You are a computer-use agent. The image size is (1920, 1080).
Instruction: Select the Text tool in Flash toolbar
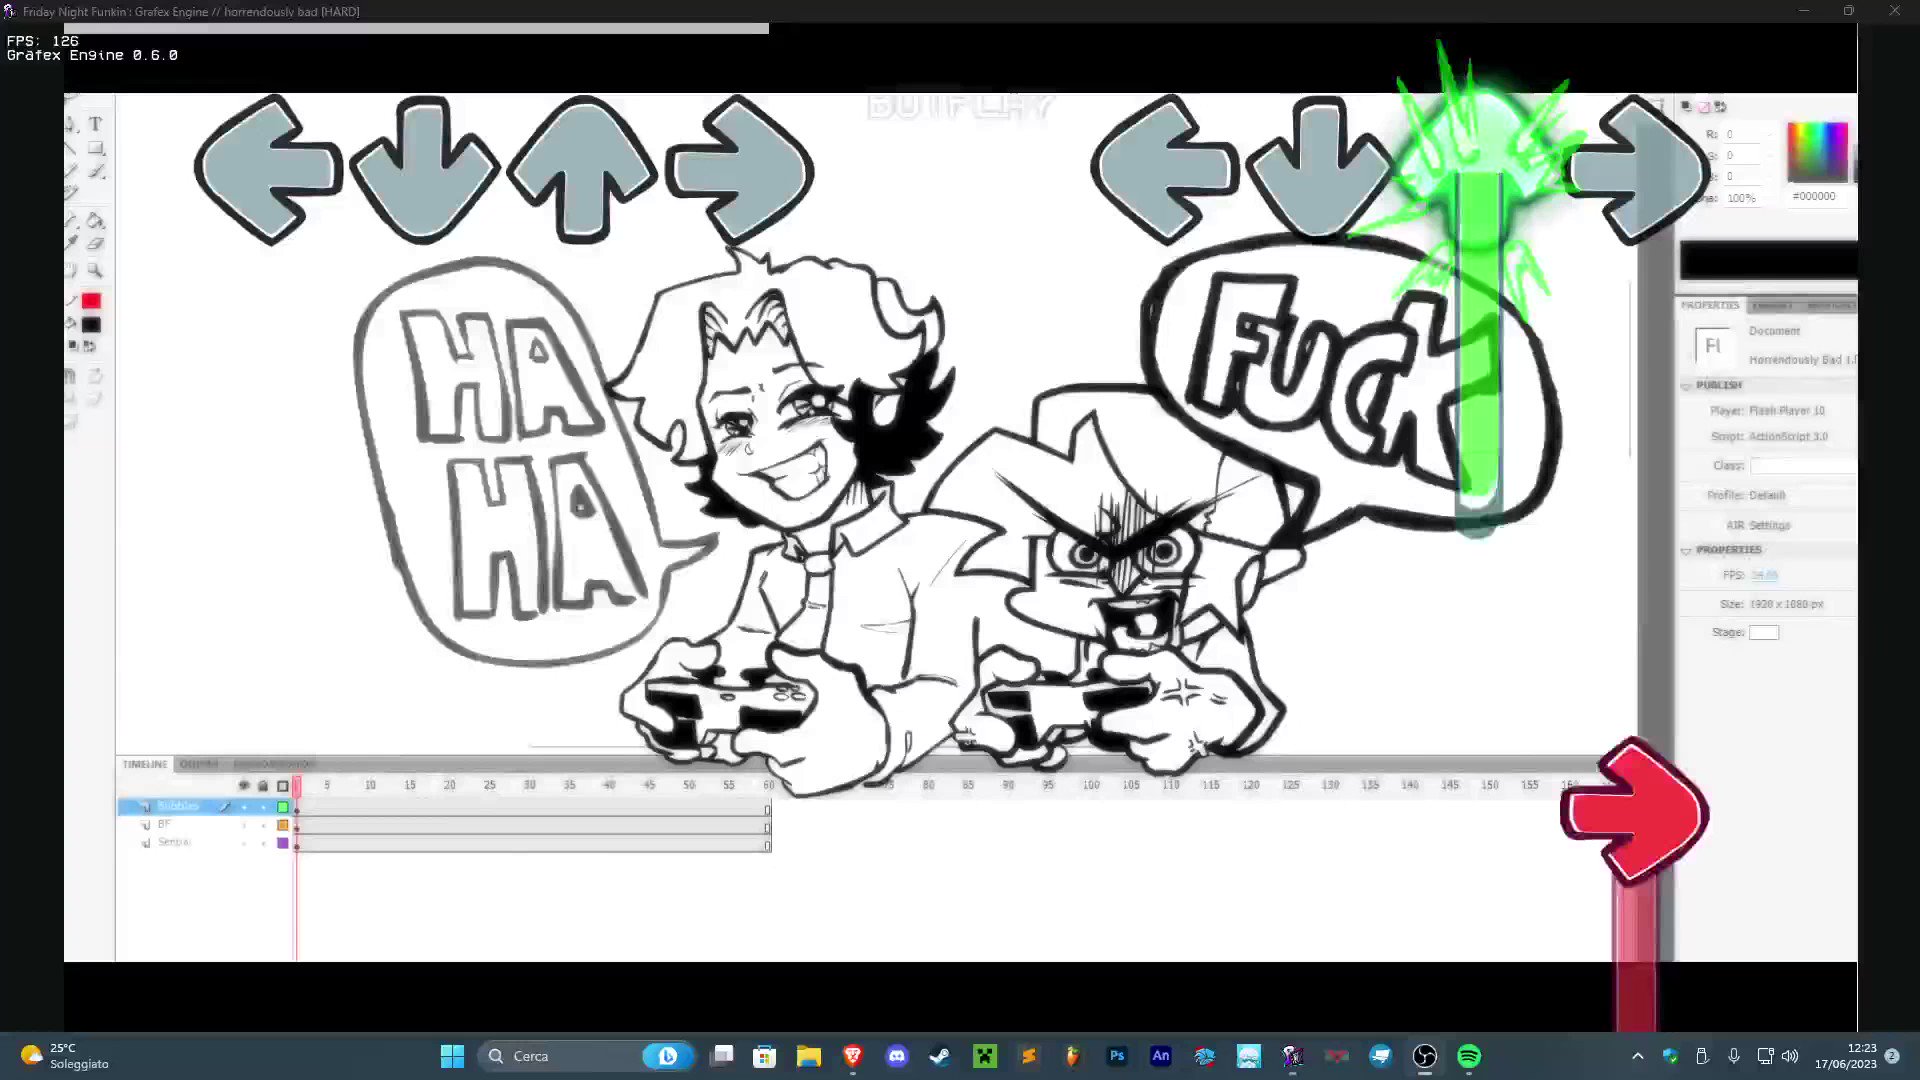pyautogui.click(x=95, y=124)
